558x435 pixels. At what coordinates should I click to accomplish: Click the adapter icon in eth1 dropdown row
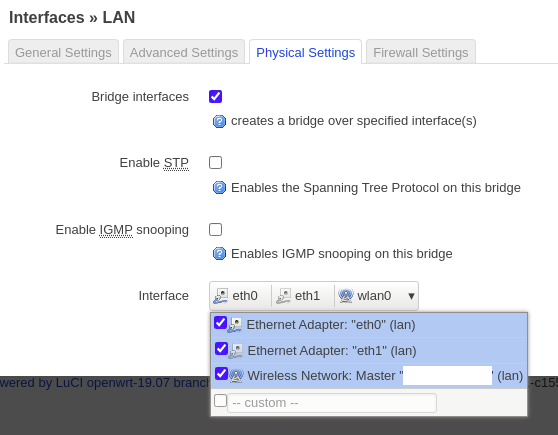tap(236, 351)
